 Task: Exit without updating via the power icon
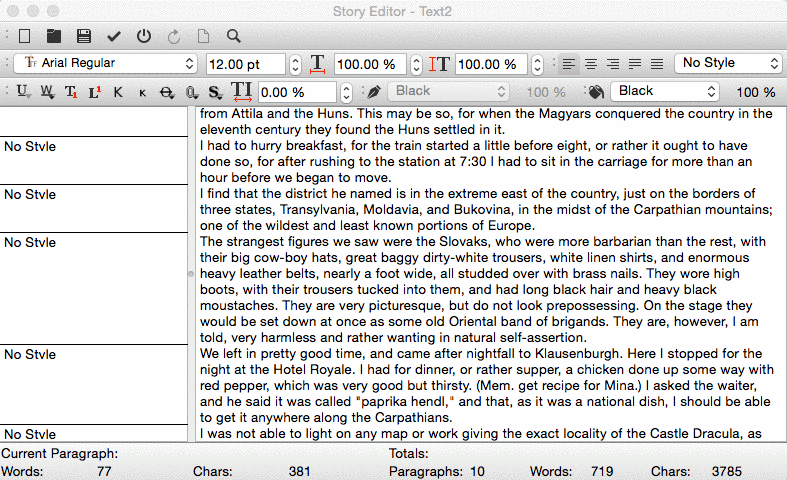[x=144, y=36]
